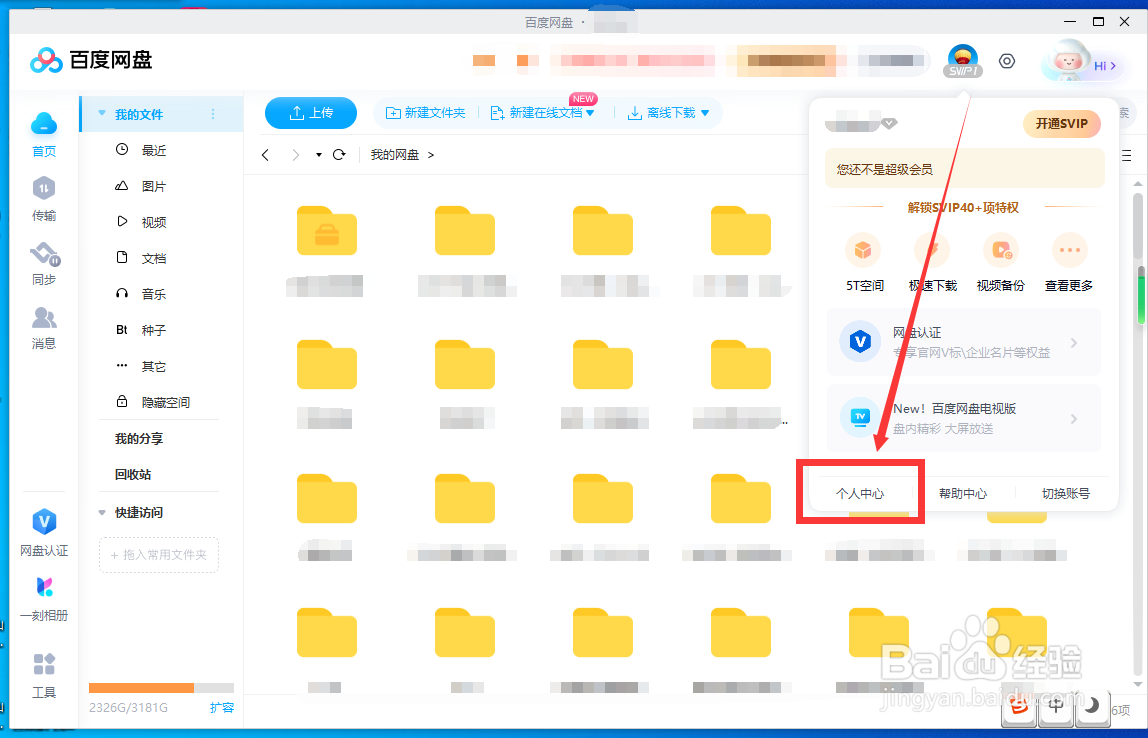The height and width of the screenshot is (738, 1148).
Task: Open the 传输 transfer panel icon
Action: click(x=43, y=198)
